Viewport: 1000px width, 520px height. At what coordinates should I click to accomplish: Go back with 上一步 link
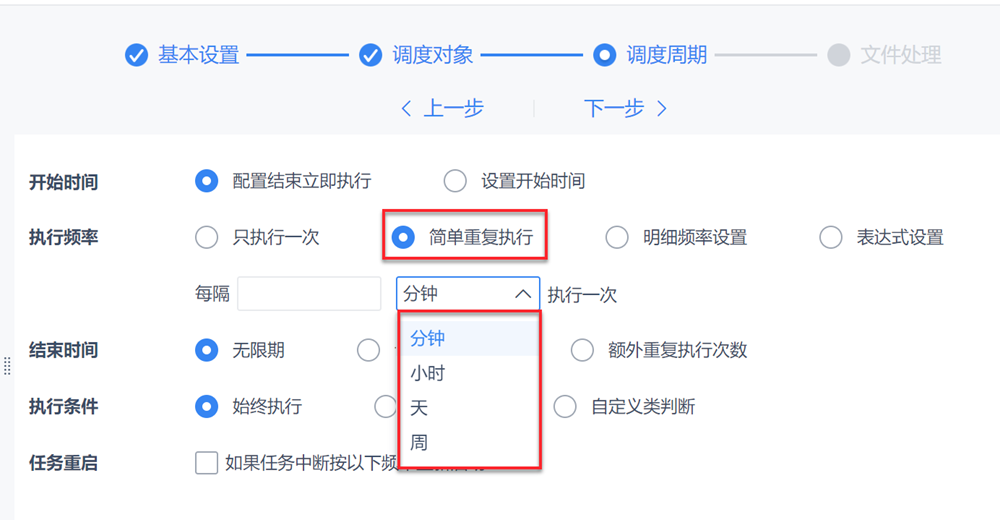click(x=441, y=108)
